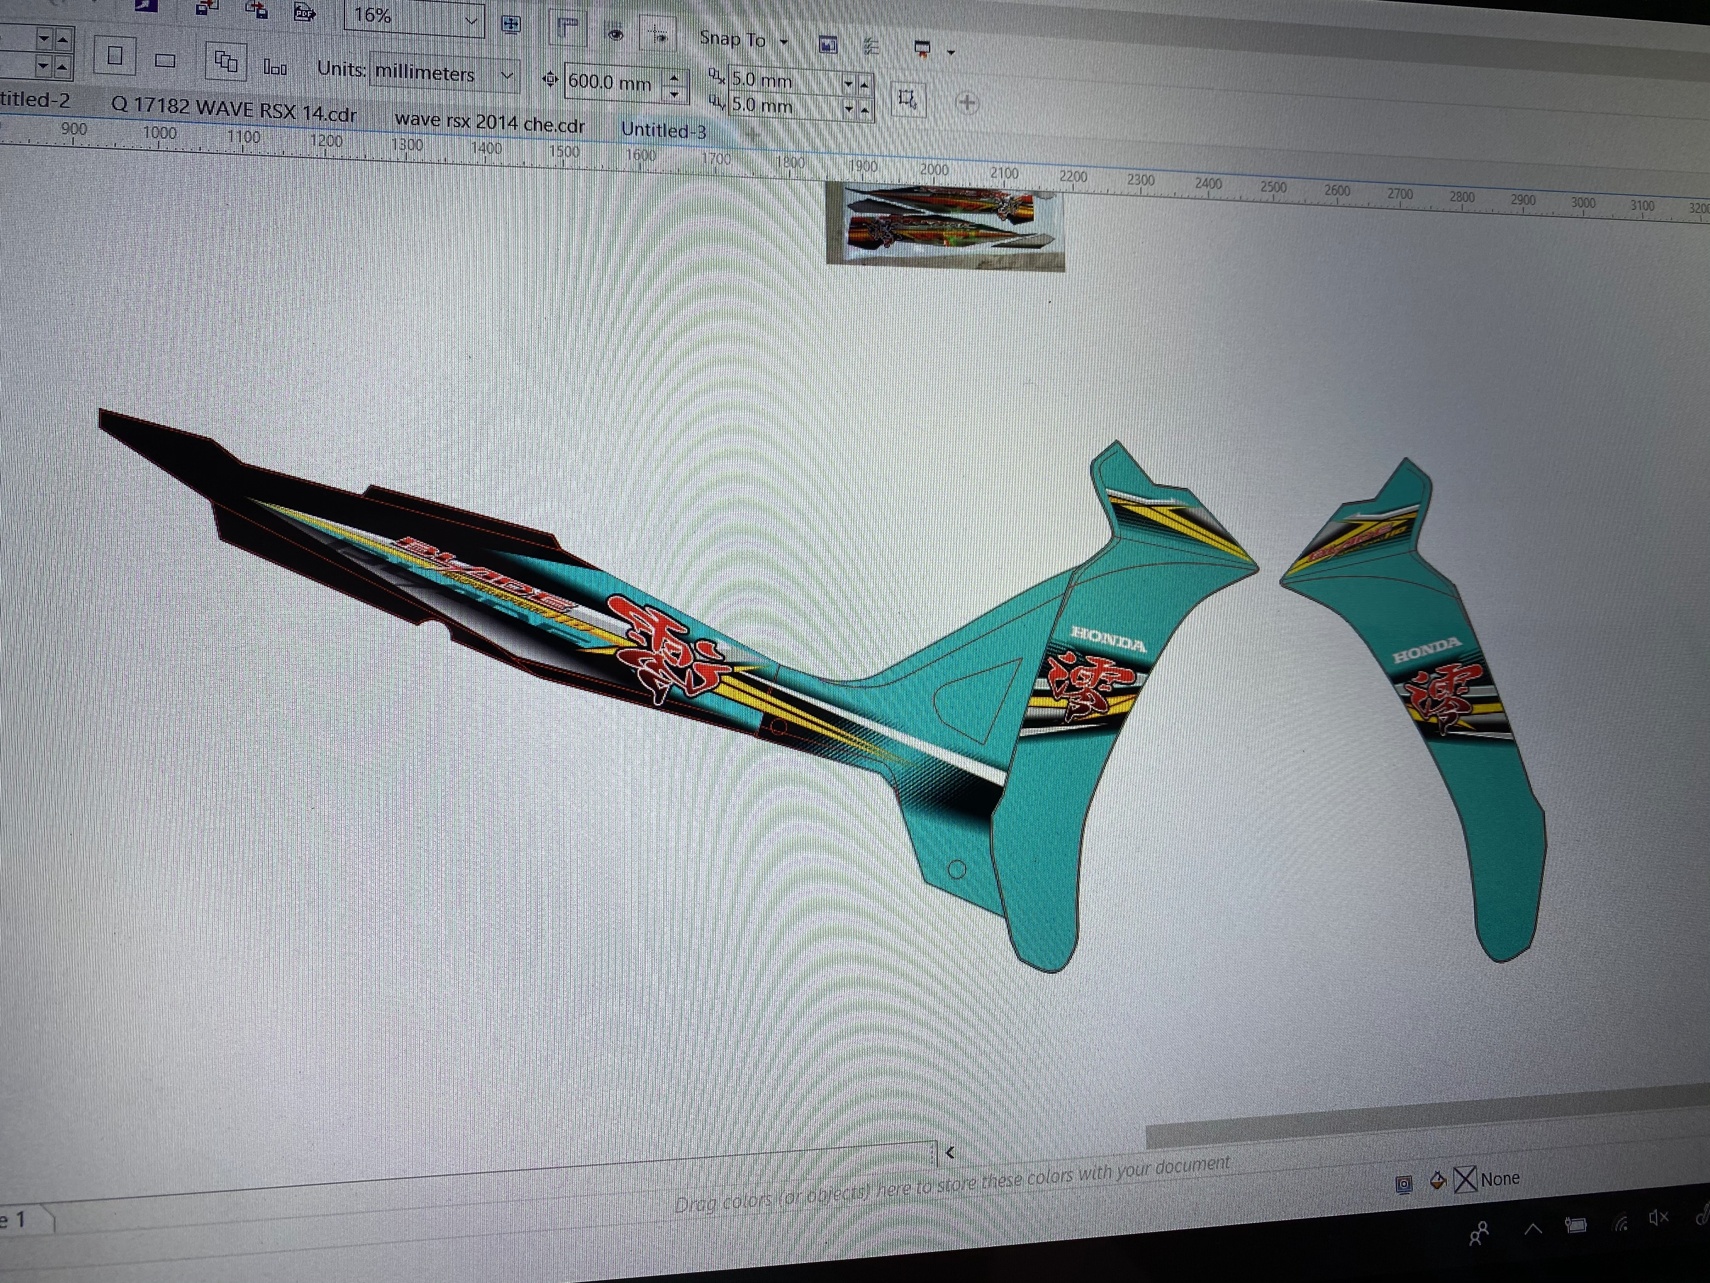Image resolution: width=1710 pixels, height=1283 pixels.
Task: Toggle the eye view icon in the toolbar
Action: 615,33
